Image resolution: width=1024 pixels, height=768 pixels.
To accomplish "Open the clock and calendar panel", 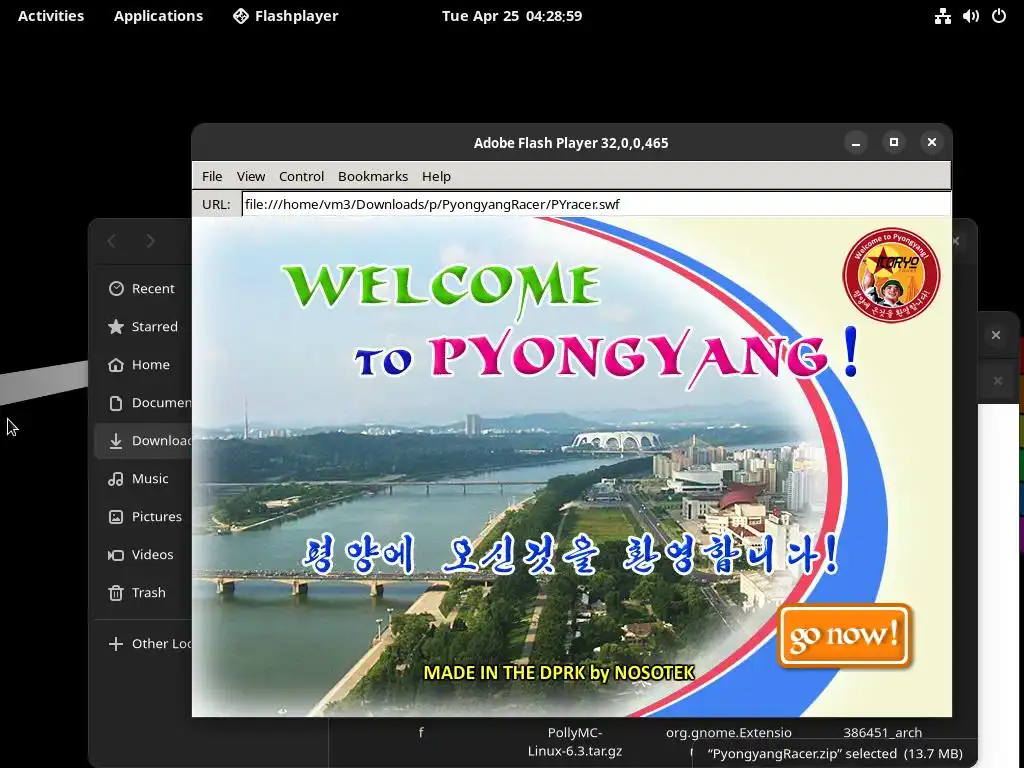I will (x=512, y=16).
